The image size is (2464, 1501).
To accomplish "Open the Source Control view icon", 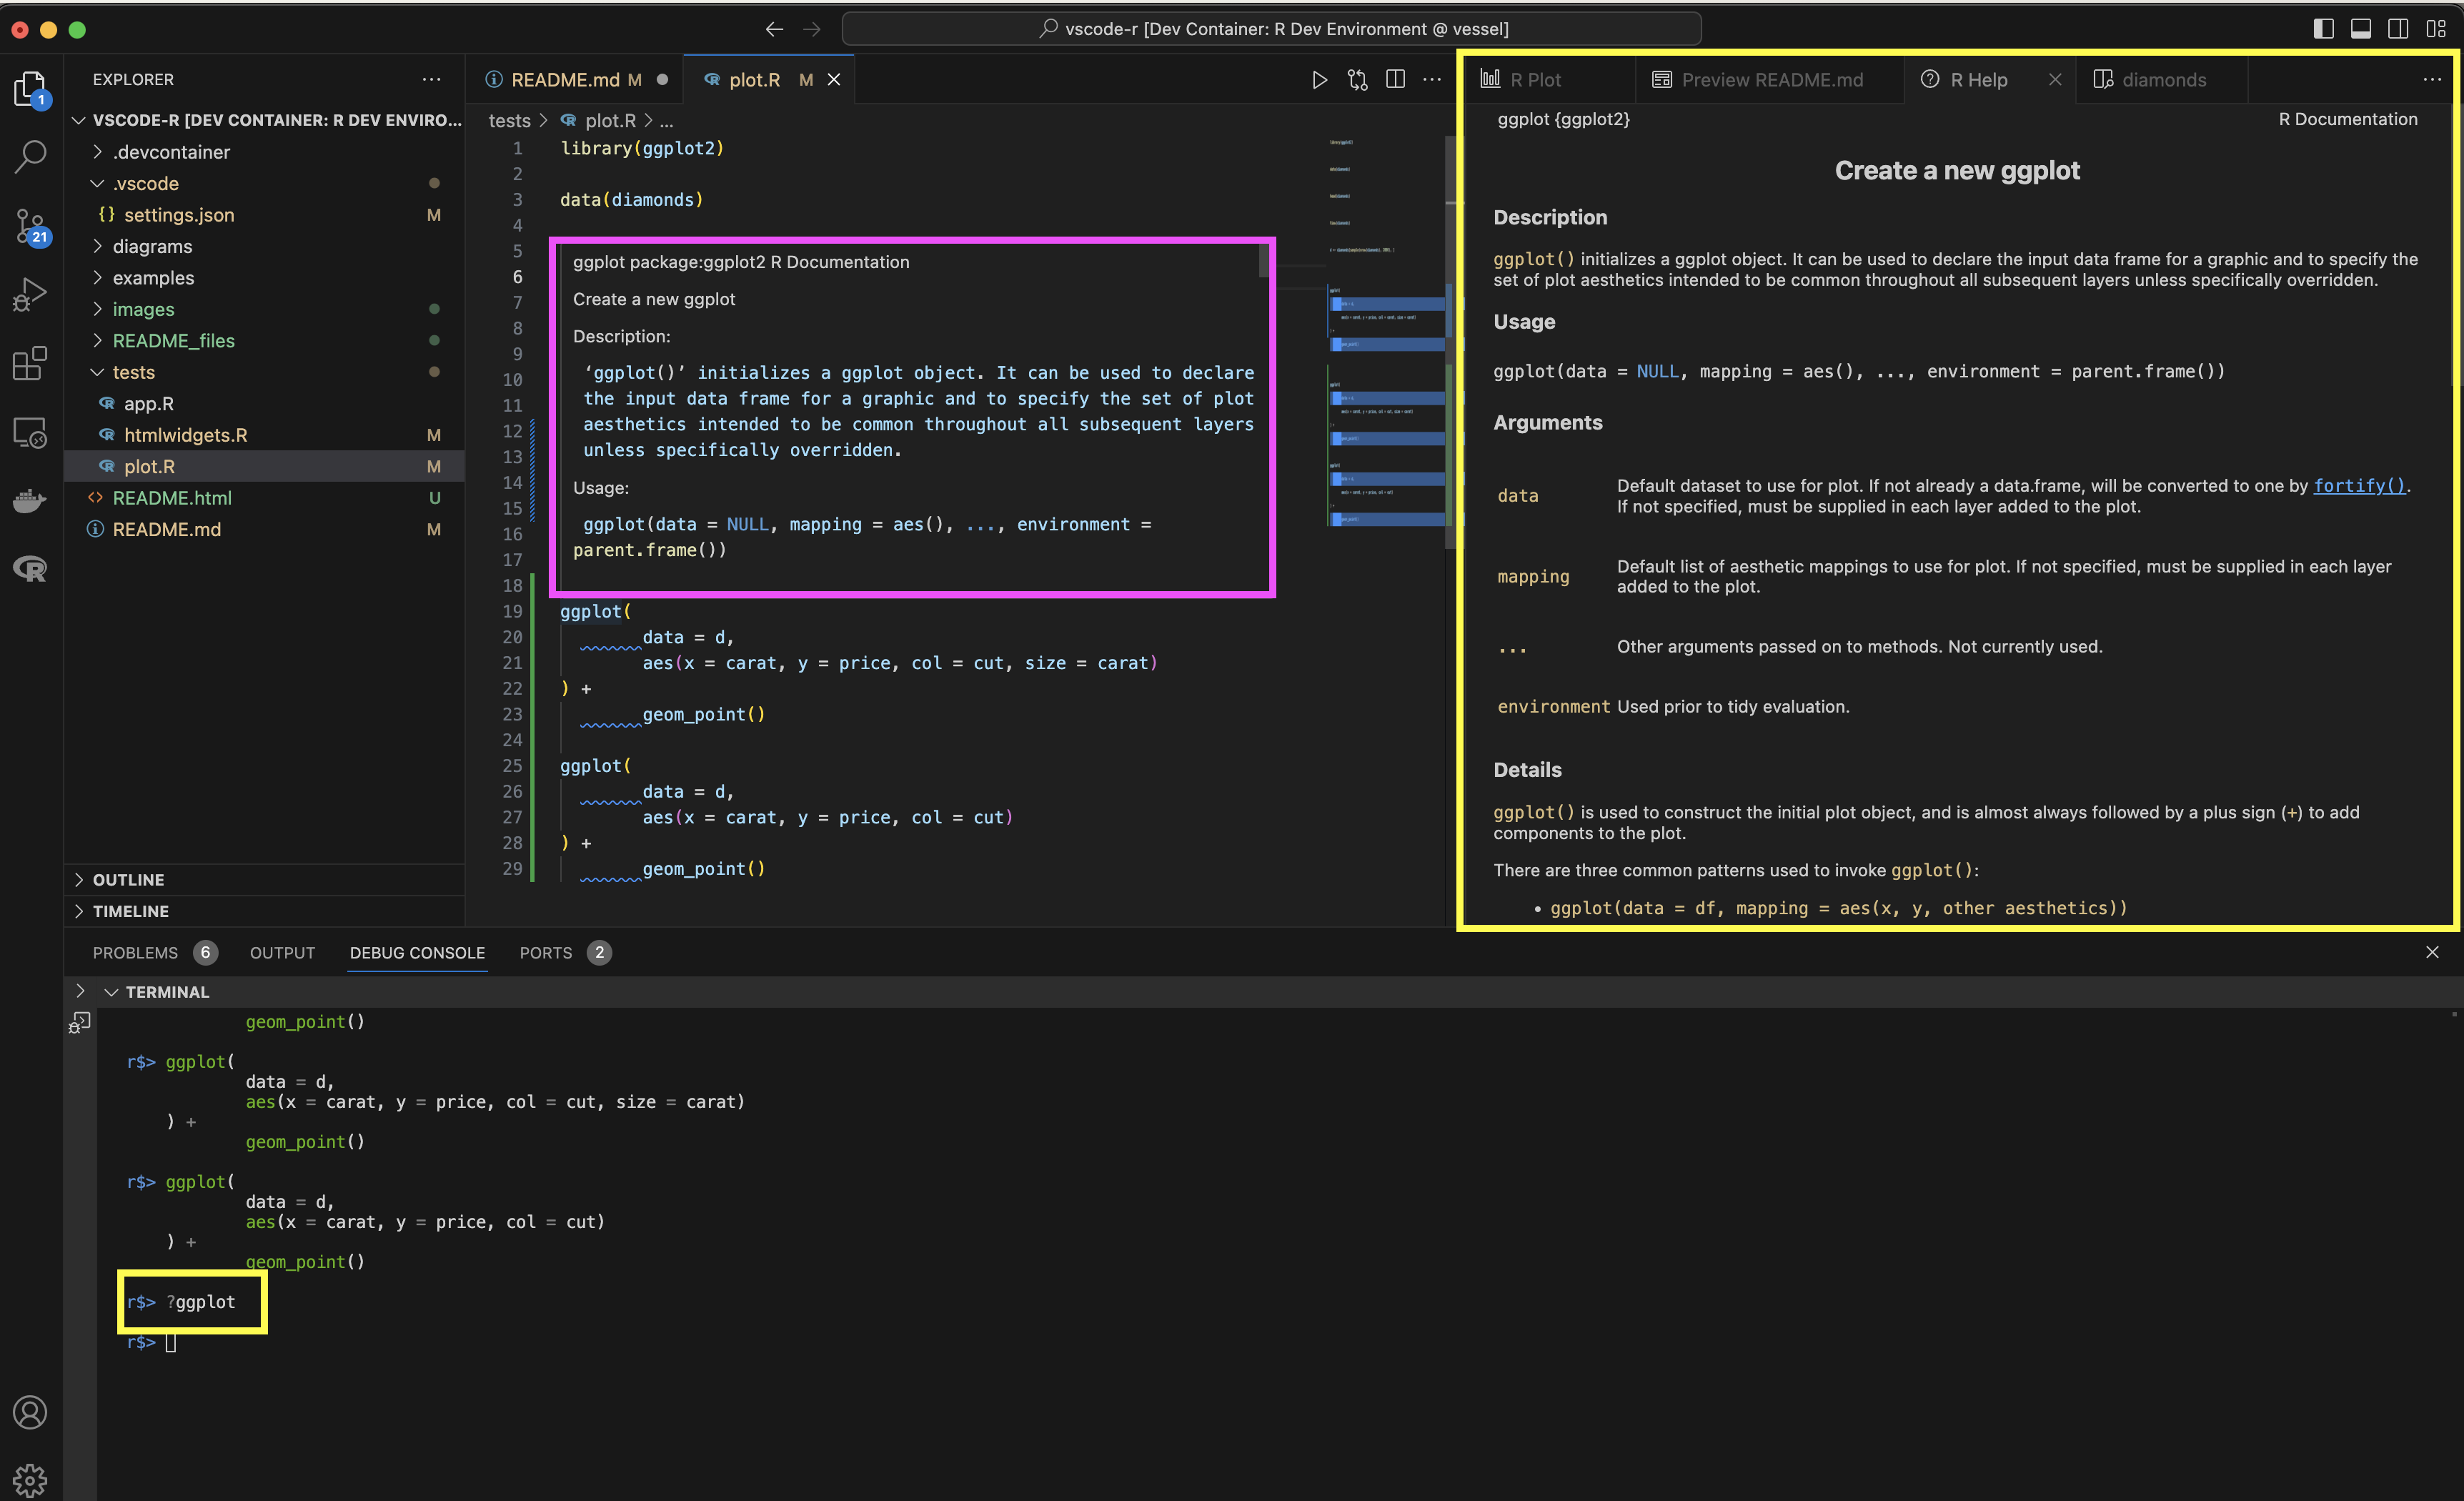I will click(x=30, y=225).
